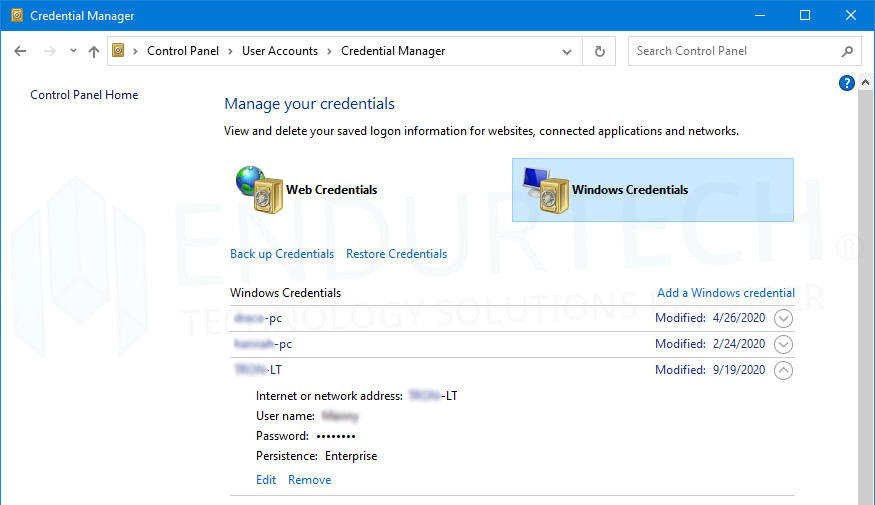
Task: Maximize the Credential Manager window
Action: pyautogui.click(x=805, y=16)
